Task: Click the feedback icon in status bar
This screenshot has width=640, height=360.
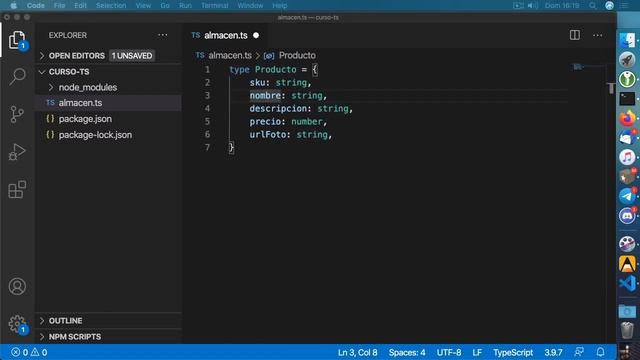Action: [x=579, y=352]
